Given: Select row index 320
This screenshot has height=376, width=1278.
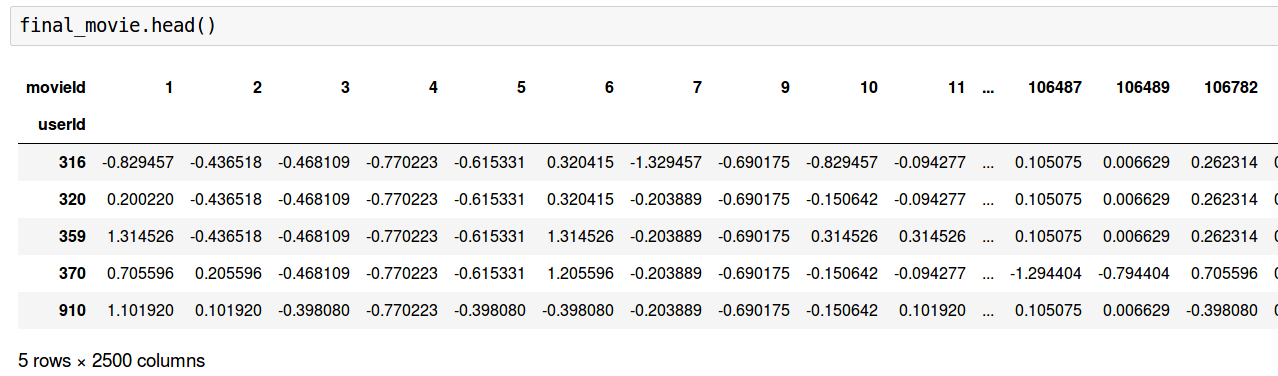Looking at the screenshot, I should point(72,199).
